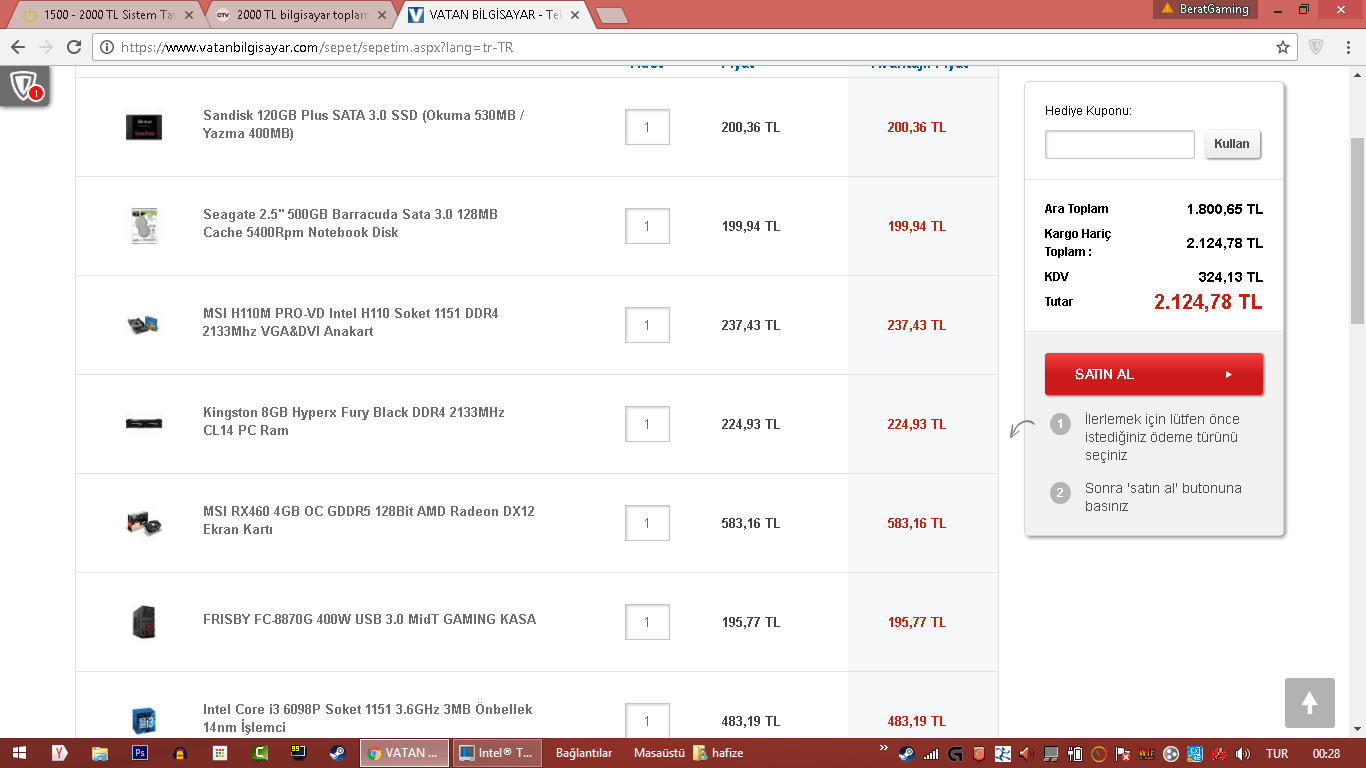Focus the Hediye Kuponu input field
The image size is (1366, 768).
[x=1120, y=144]
